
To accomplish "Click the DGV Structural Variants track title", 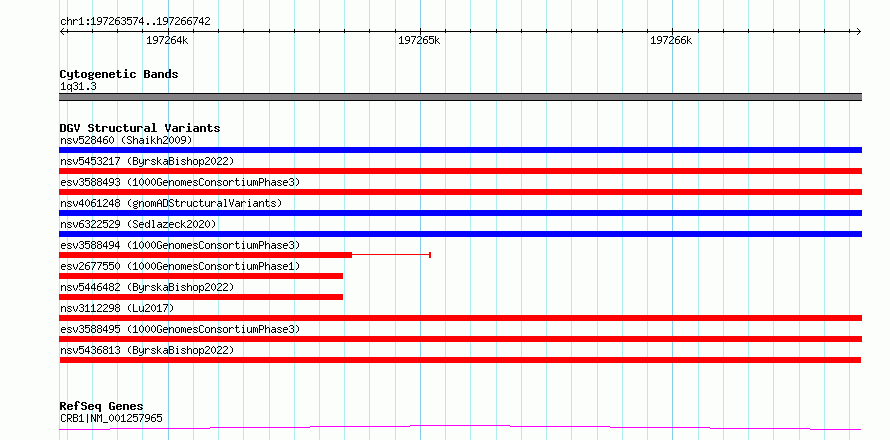I will 140,128.
